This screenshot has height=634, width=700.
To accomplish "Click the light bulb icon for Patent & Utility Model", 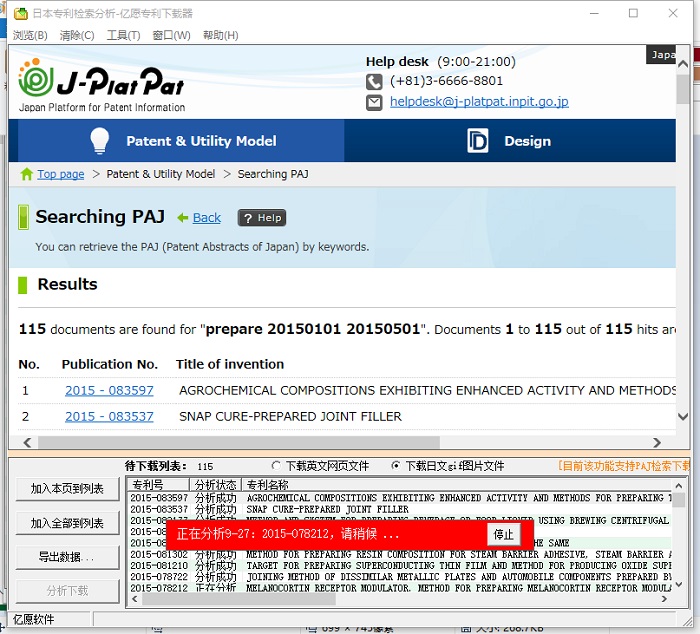I will pyautogui.click(x=100, y=141).
